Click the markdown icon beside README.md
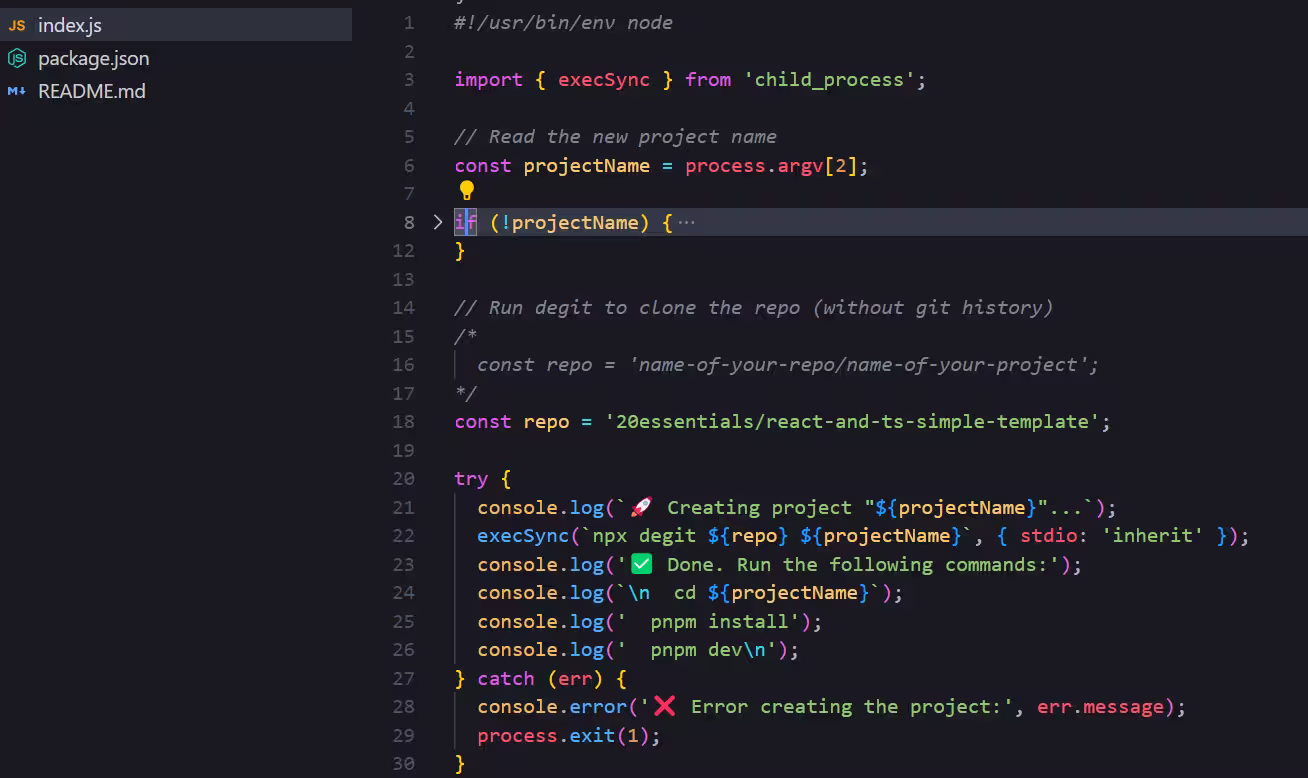 coord(16,91)
